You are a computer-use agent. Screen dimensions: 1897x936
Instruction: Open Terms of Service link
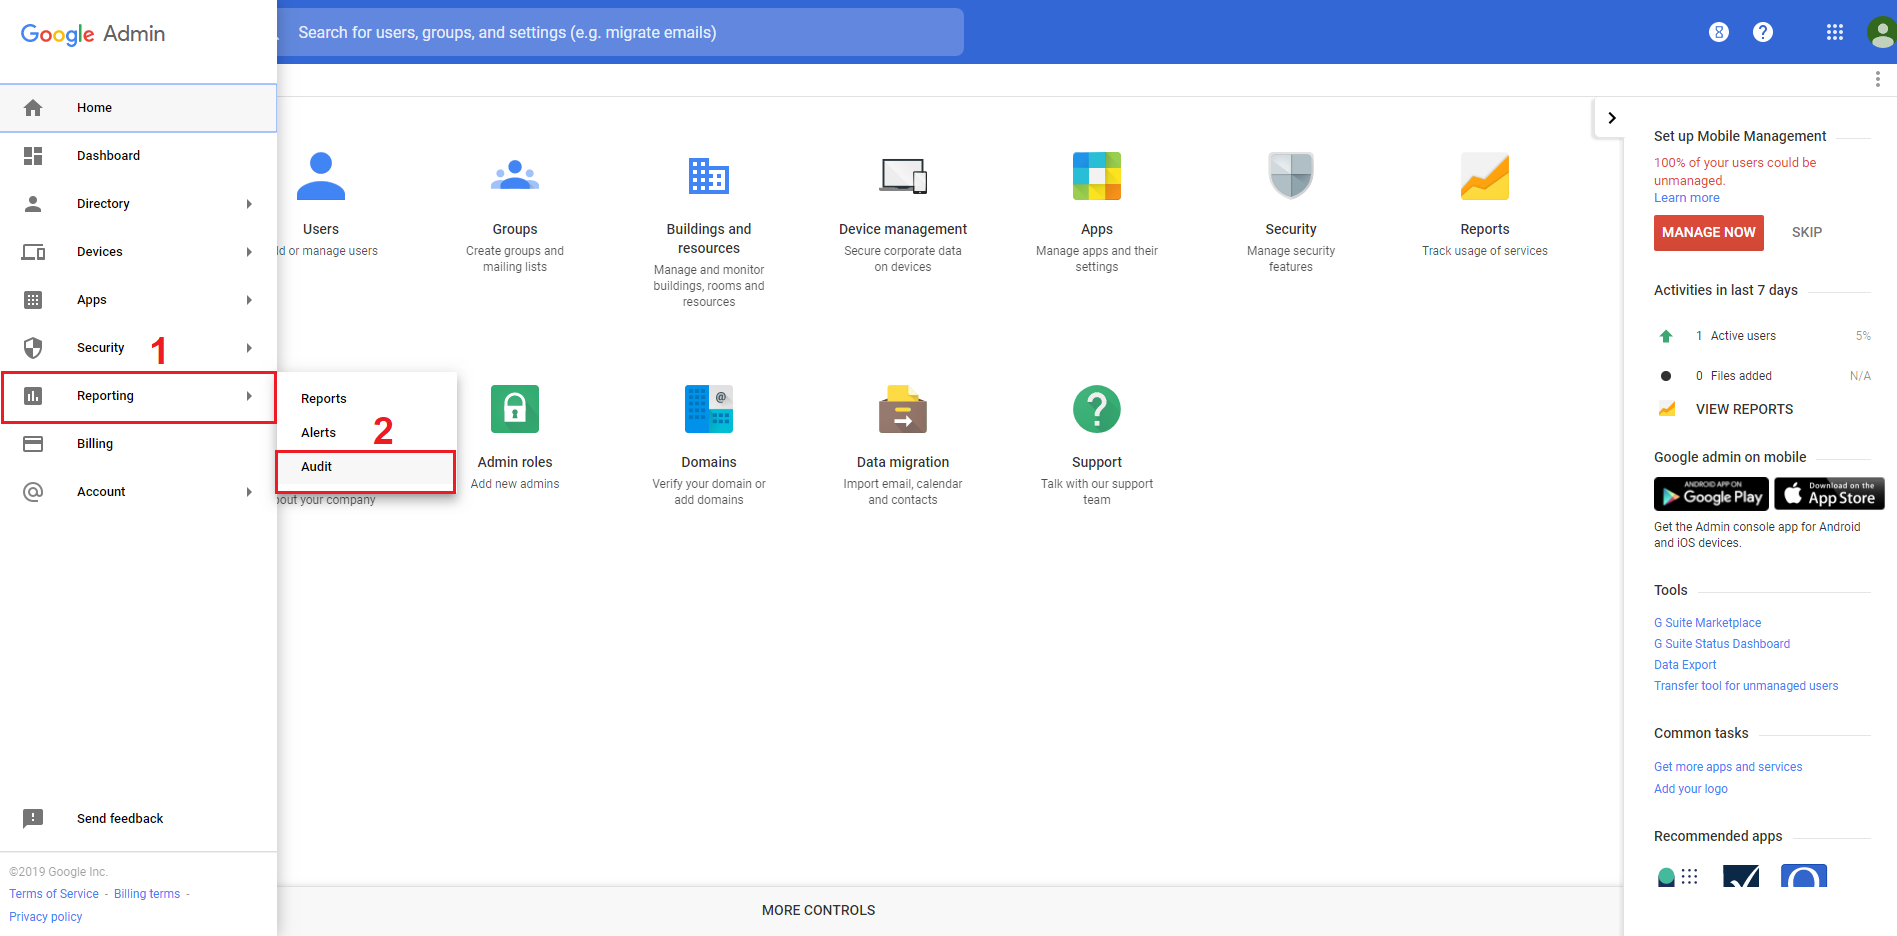pyautogui.click(x=54, y=894)
